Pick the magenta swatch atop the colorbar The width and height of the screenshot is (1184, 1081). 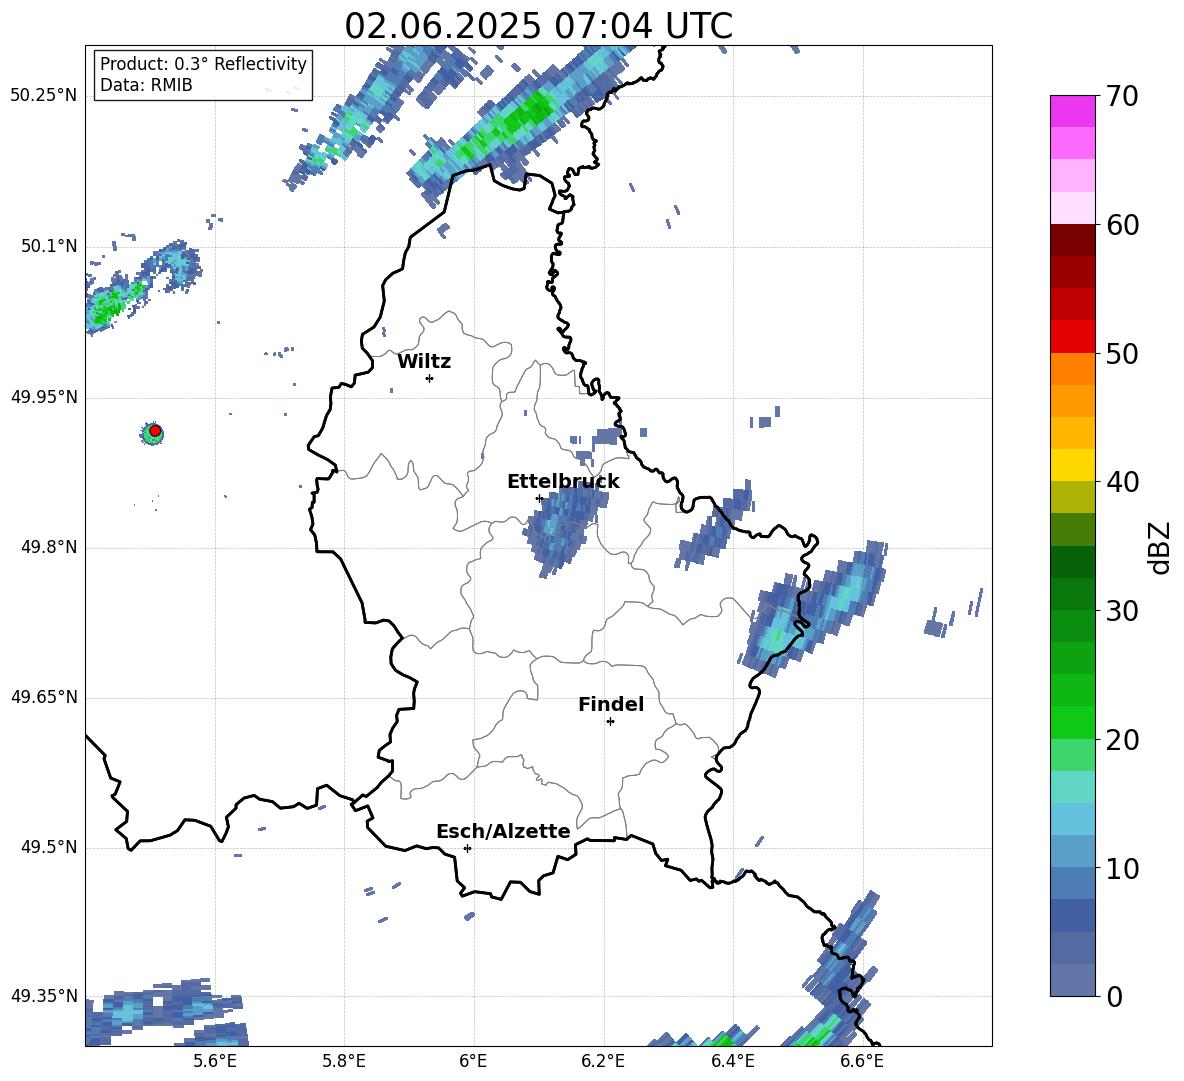[1072, 112]
